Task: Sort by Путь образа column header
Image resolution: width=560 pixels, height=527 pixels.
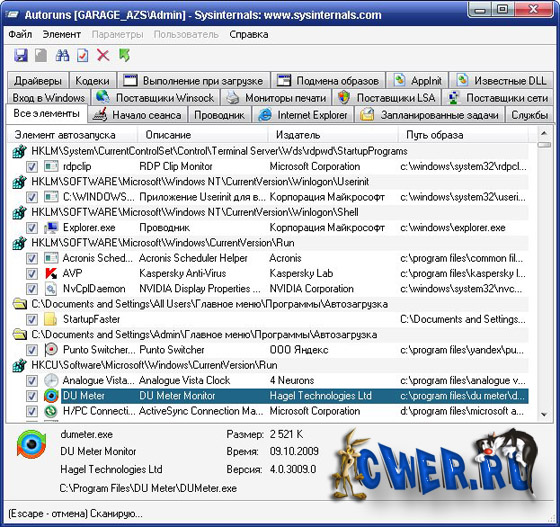Action: [x=463, y=135]
